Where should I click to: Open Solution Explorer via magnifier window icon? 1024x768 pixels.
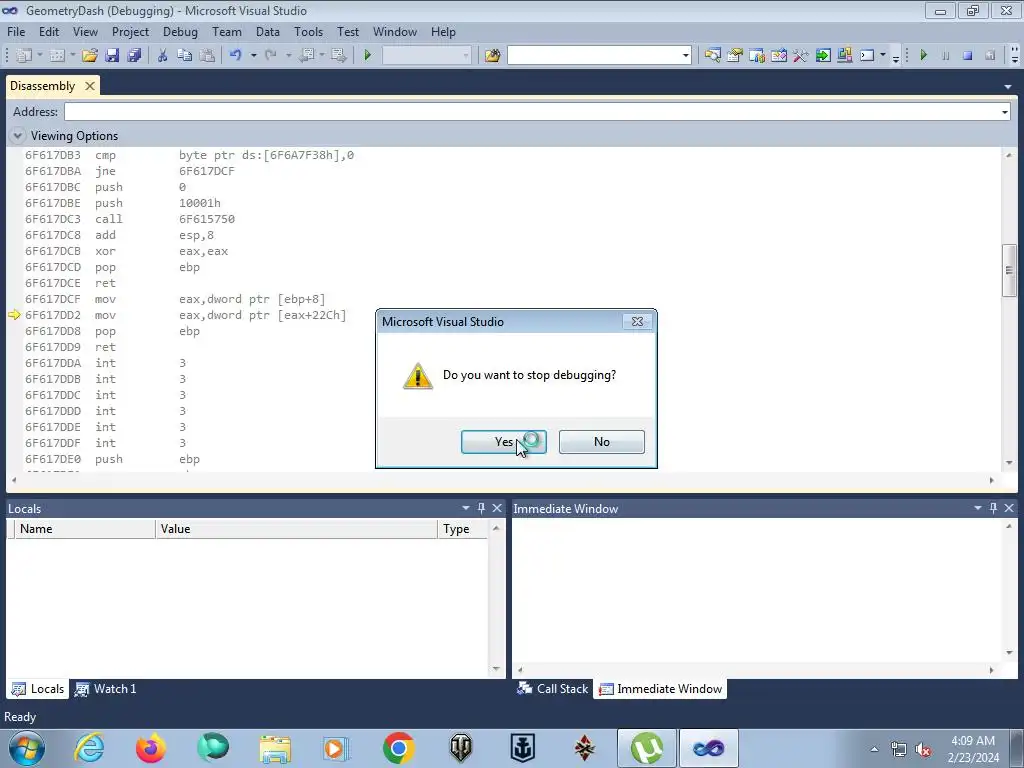tap(712, 56)
